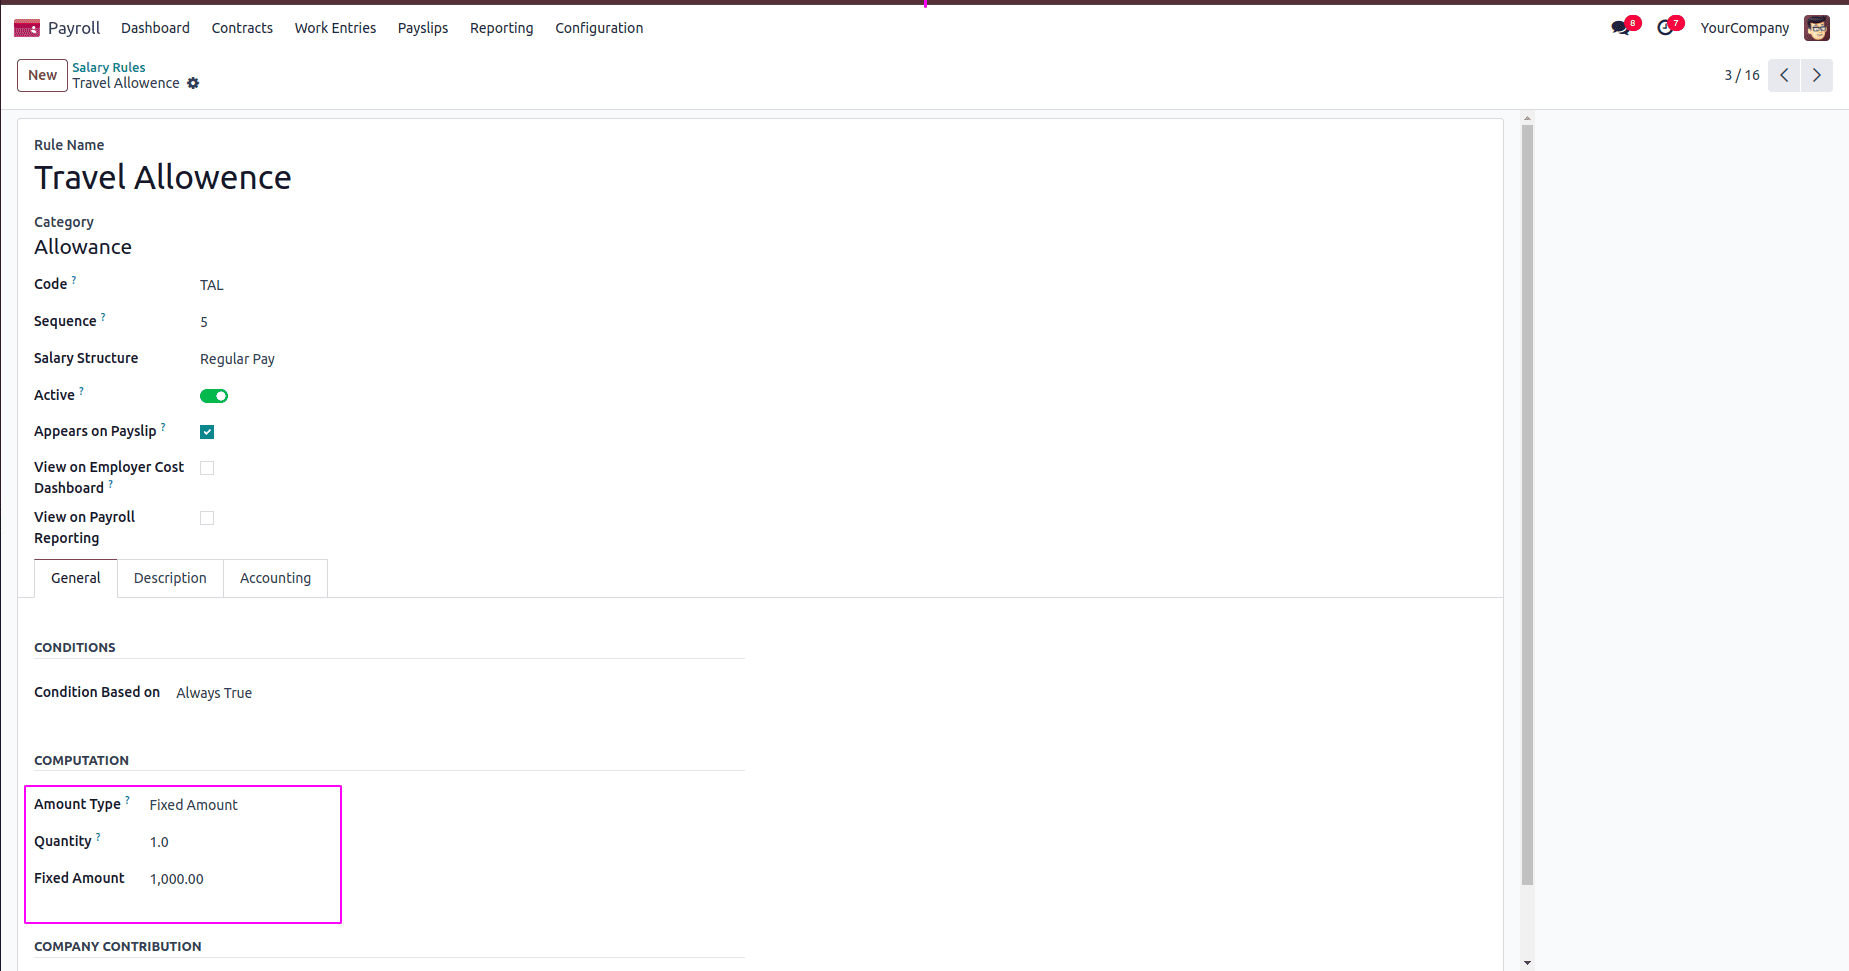The width and height of the screenshot is (1849, 971).
Task: Show help tooltip for Appears on Payslip
Action: tap(163, 427)
